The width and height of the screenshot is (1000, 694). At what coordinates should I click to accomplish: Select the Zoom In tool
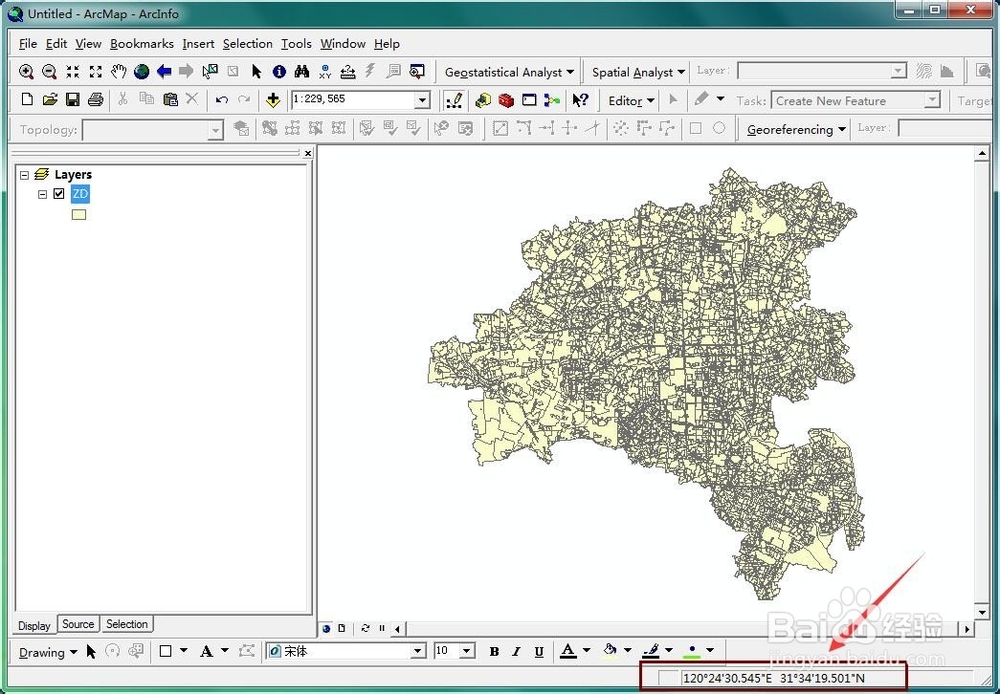26,71
